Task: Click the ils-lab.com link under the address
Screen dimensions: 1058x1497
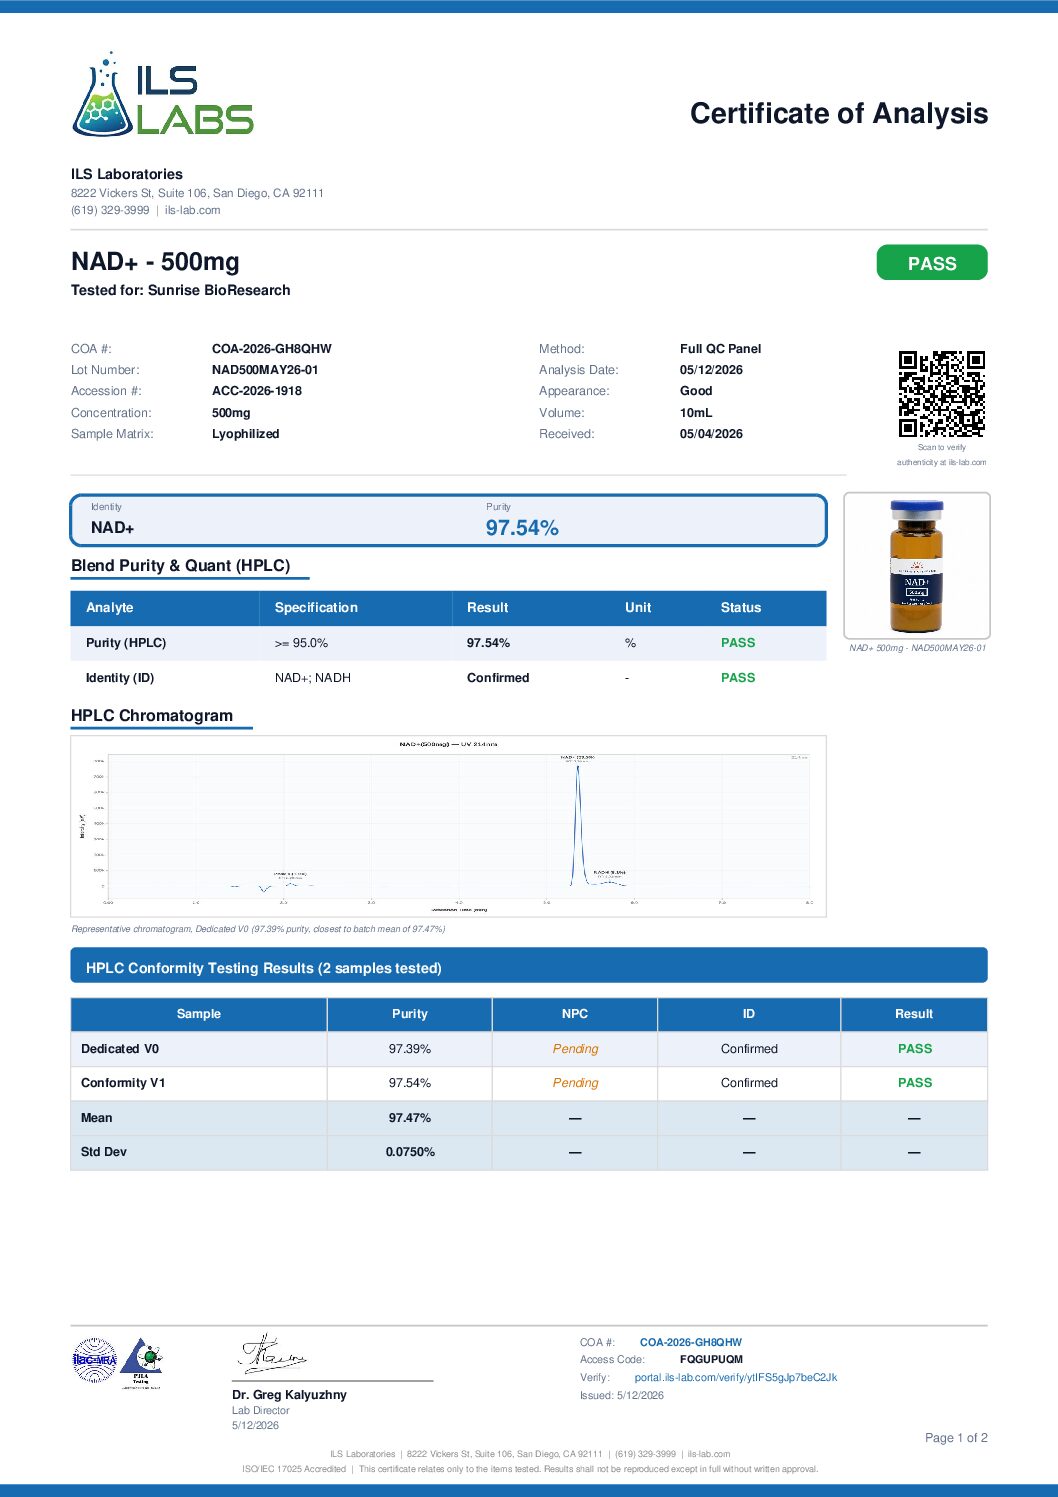Action: pyautogui.click(x=193, y=210)
